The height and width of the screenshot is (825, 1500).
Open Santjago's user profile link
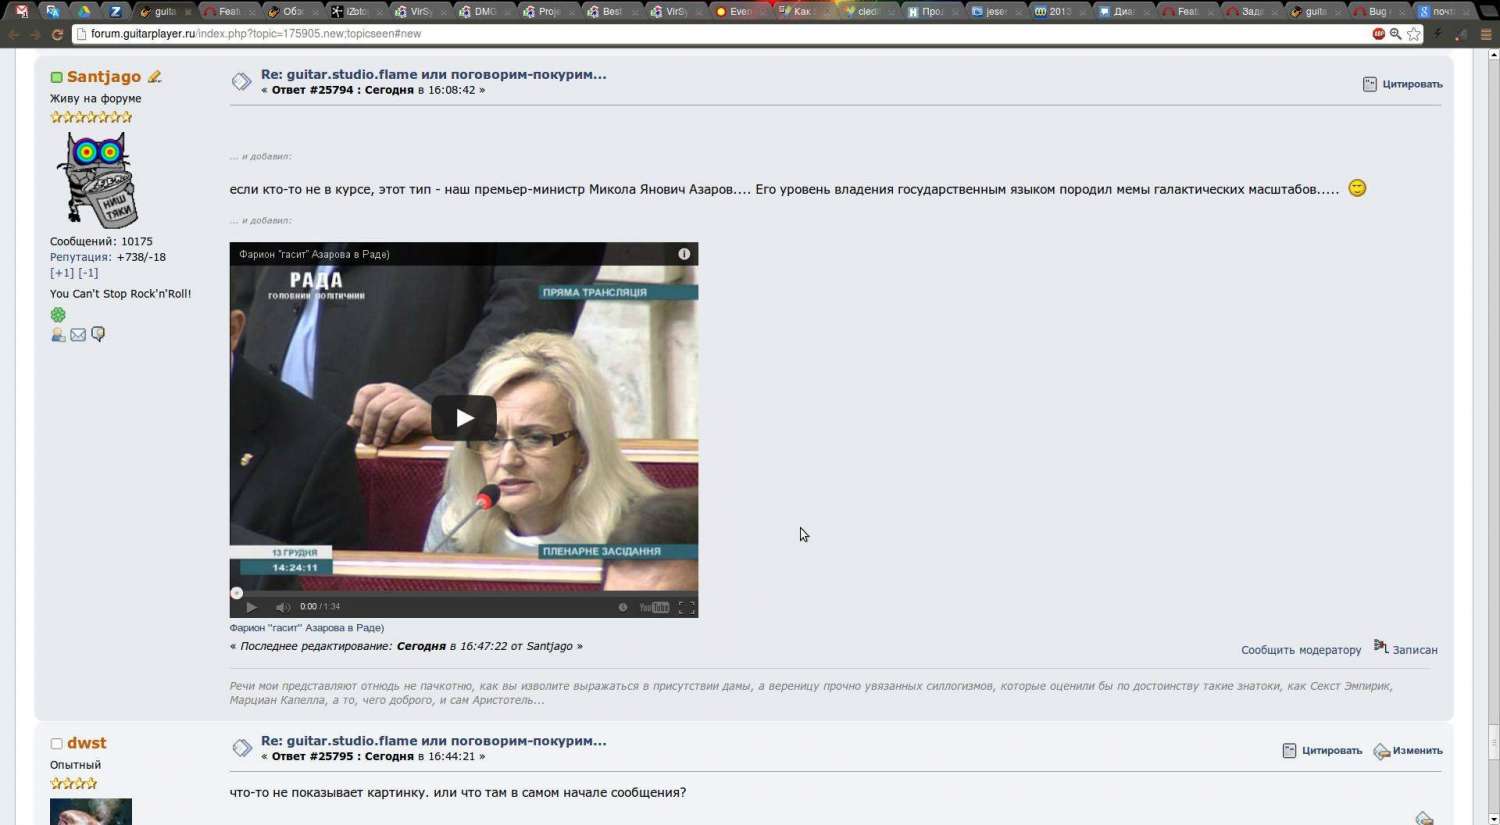pyautogui.click(x=104, y=77)
